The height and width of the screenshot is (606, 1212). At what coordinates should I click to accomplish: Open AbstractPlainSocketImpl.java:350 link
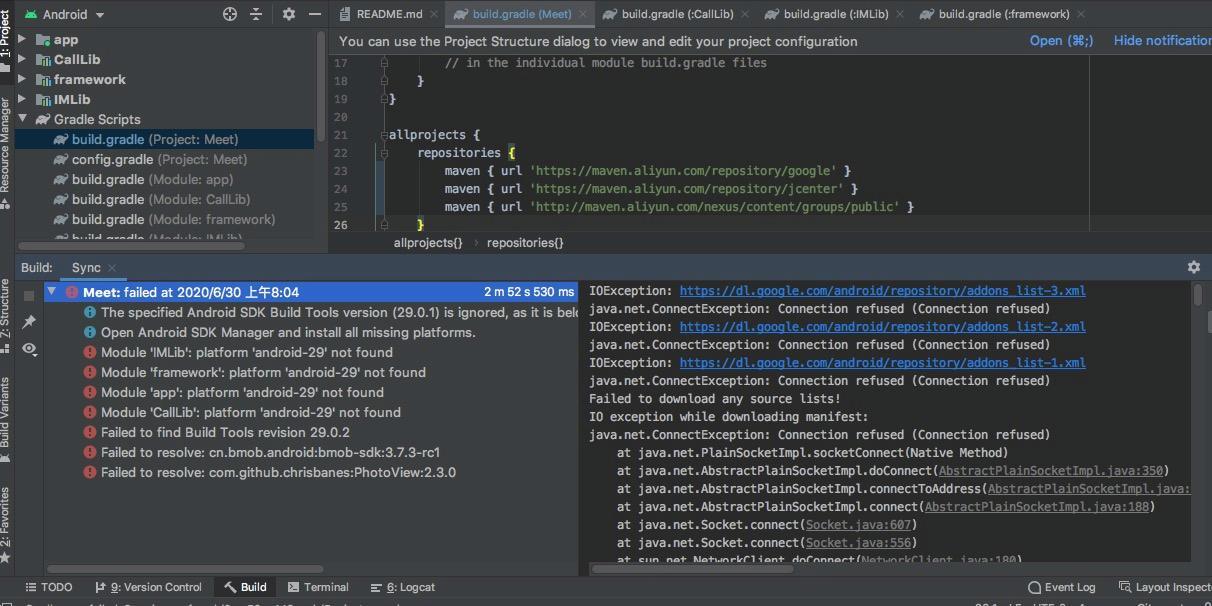(x=1053, y=471)
